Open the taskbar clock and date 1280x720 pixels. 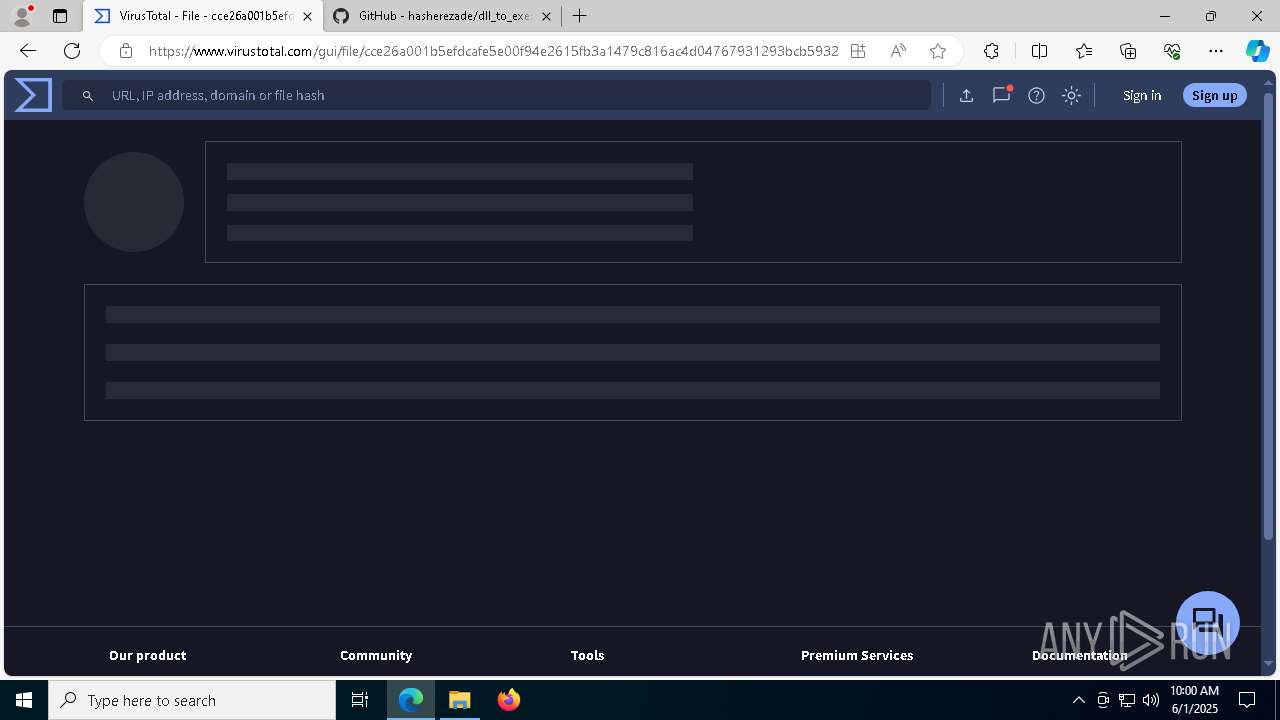coord(1194,700)
